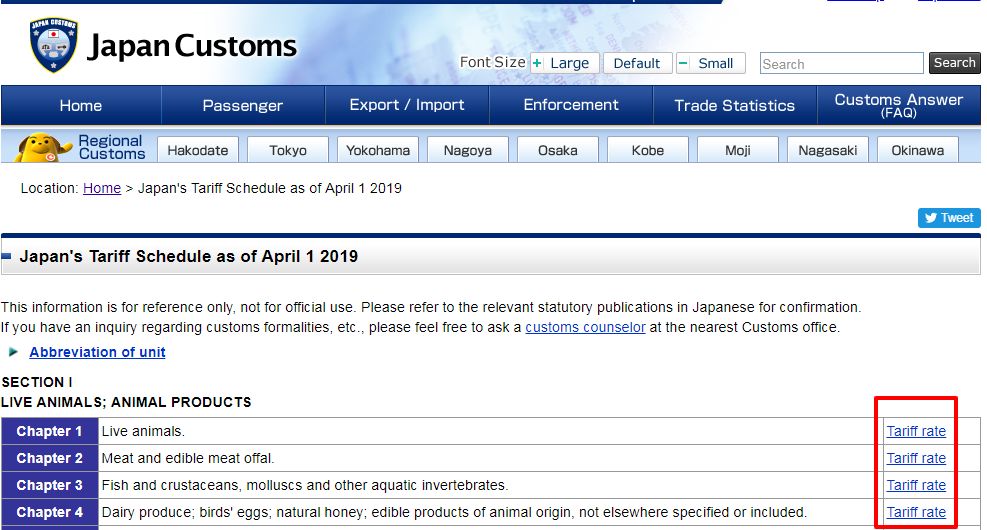Click the Home breadcrumb link
The width and height of the screenshot is (987, 530).
click(102, 188)
